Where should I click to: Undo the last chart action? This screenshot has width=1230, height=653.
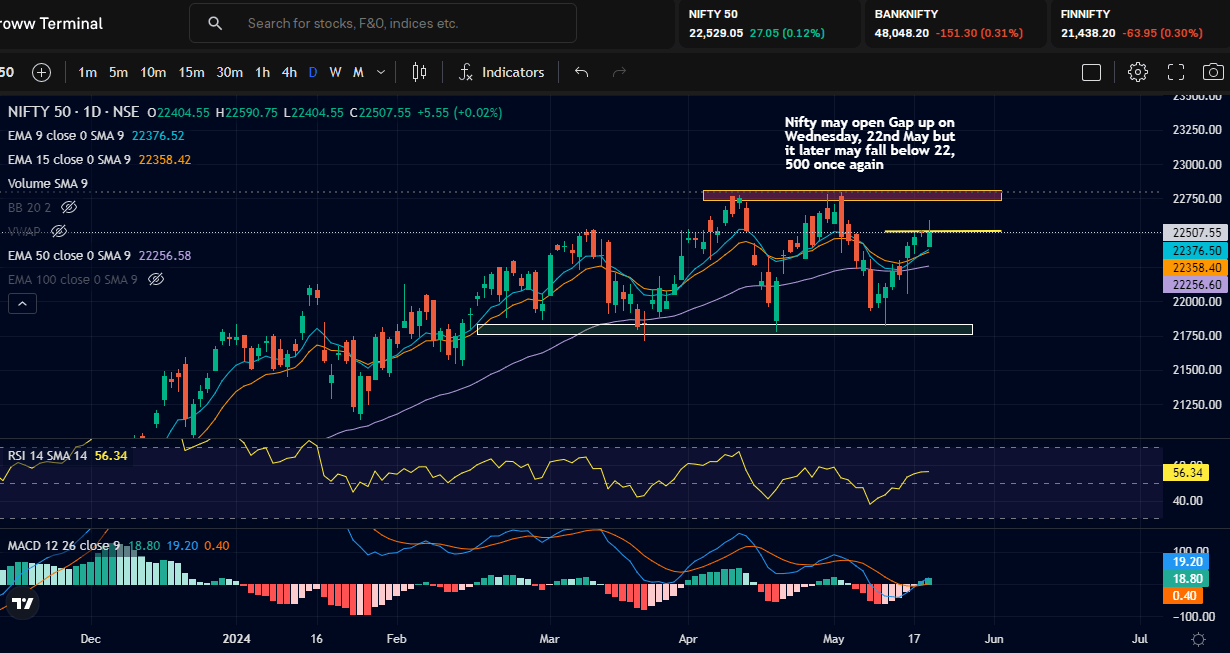pos(581,72)
